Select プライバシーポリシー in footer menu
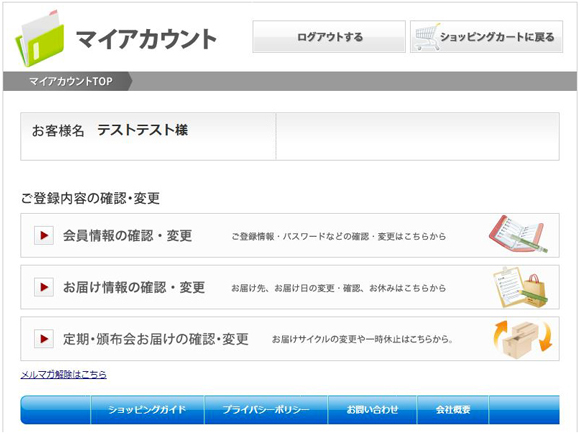Image resolution: width=580 pixels, height=434 pixels. (x=266, y=410)
